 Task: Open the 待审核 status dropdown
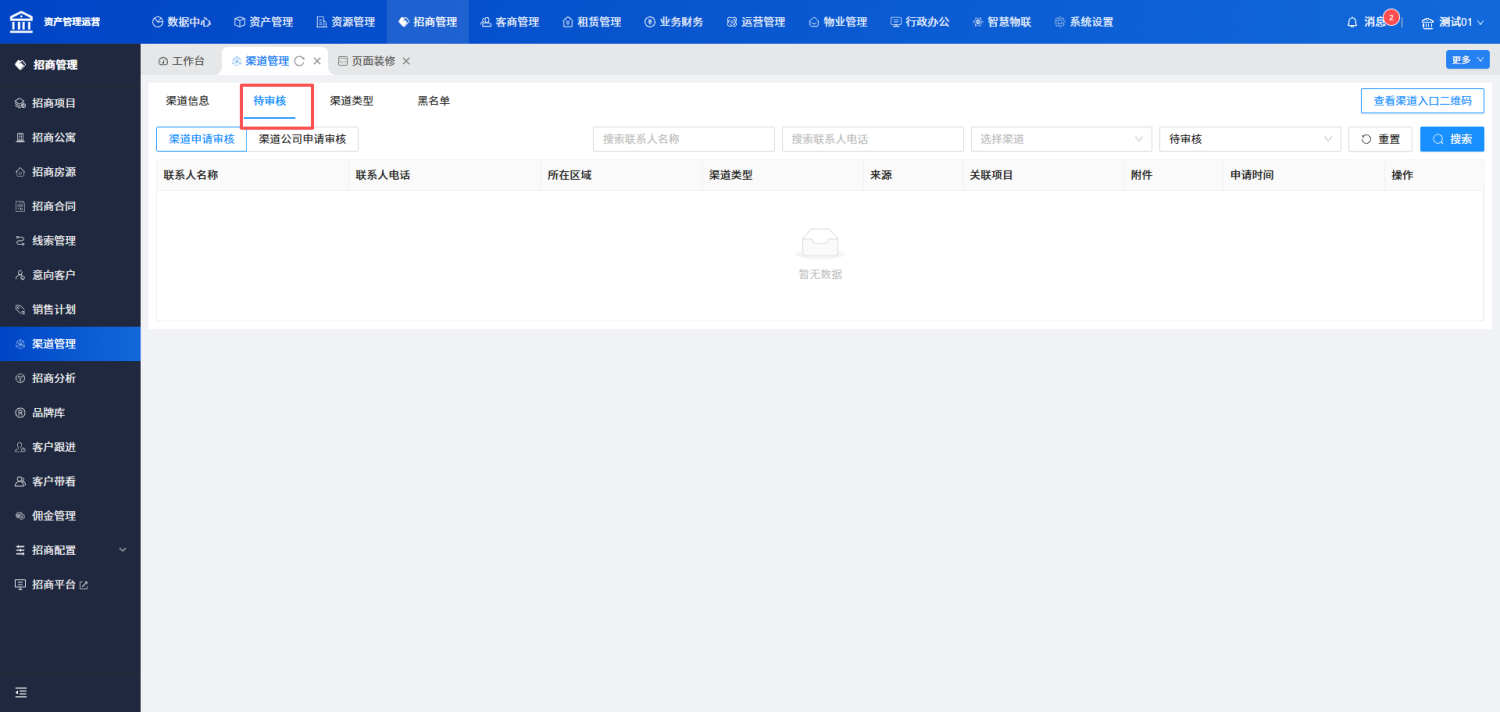tap(1250, 139)
